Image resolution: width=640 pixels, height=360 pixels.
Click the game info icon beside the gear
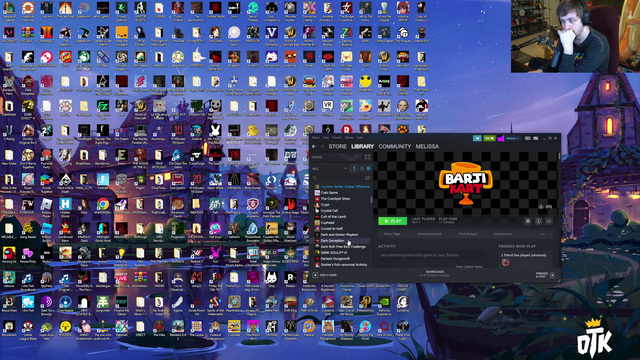538,221
